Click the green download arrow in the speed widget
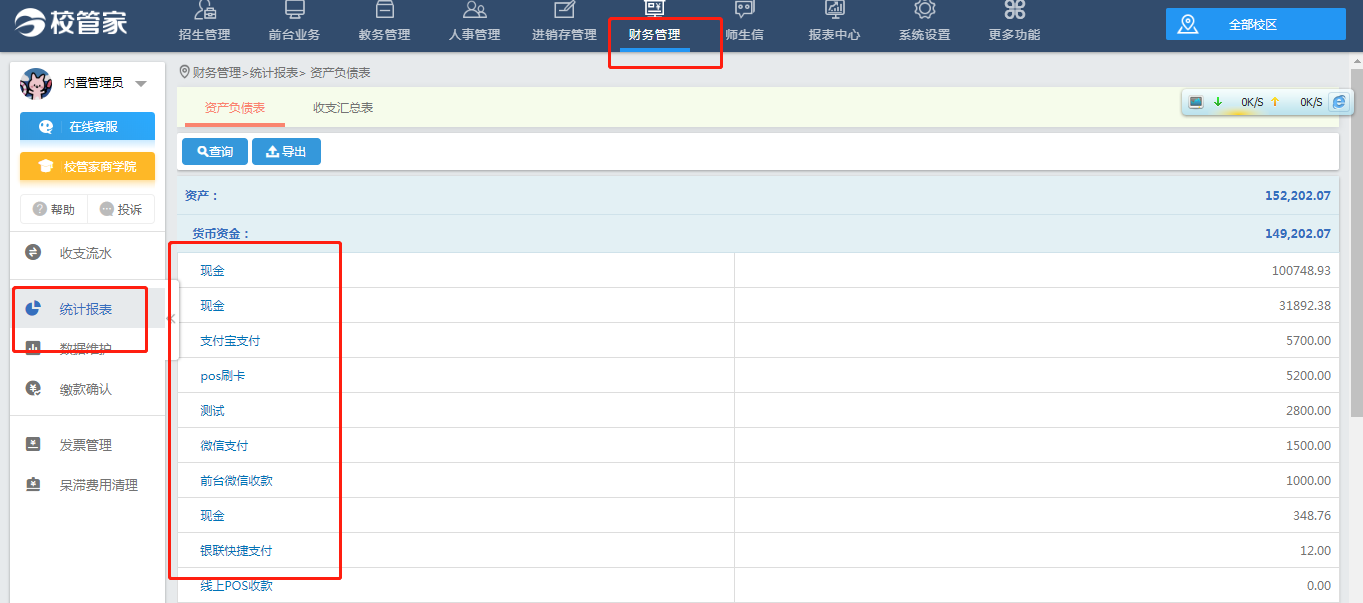The height and width of the screenshot is (603, 1363). [1218, 101]
